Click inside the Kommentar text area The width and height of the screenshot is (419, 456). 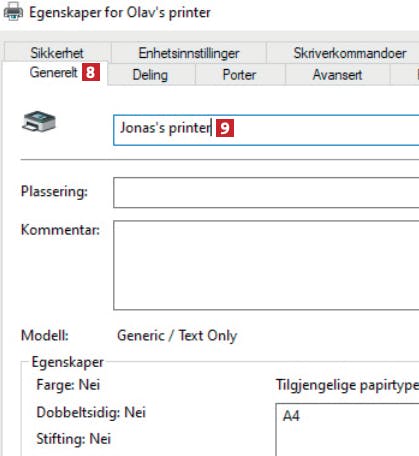pos(266,265)
